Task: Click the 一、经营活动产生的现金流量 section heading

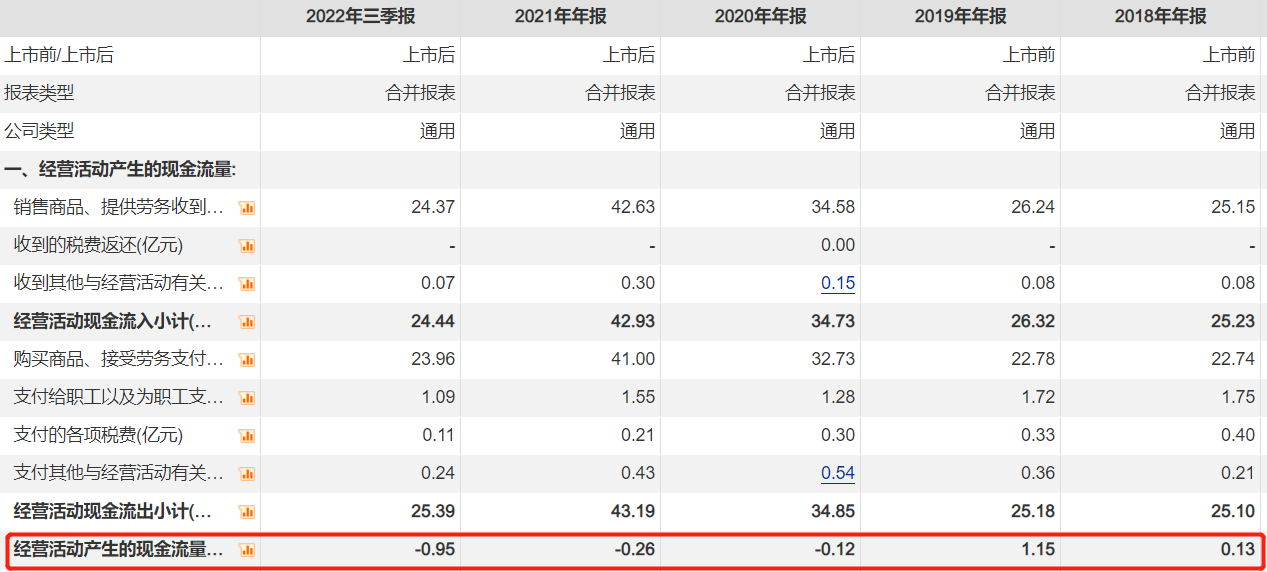Action: (120, 169)
